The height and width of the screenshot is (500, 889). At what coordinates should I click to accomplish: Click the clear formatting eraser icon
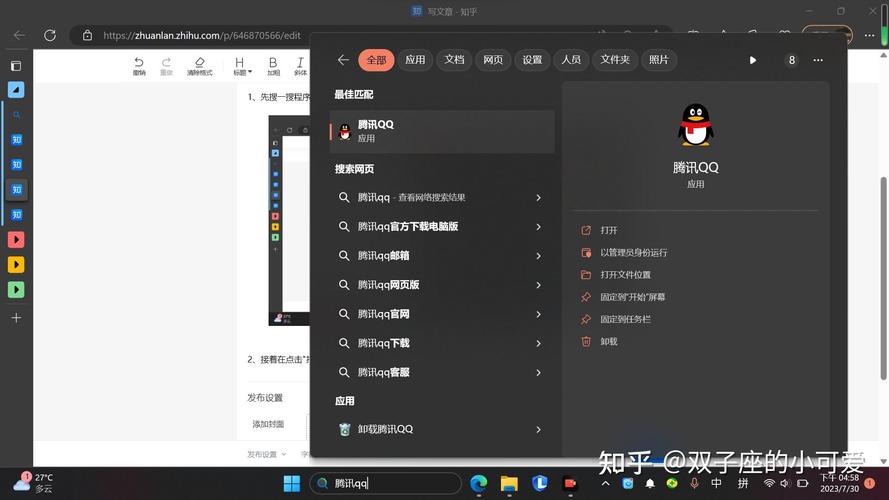click(x=200, y=66)
